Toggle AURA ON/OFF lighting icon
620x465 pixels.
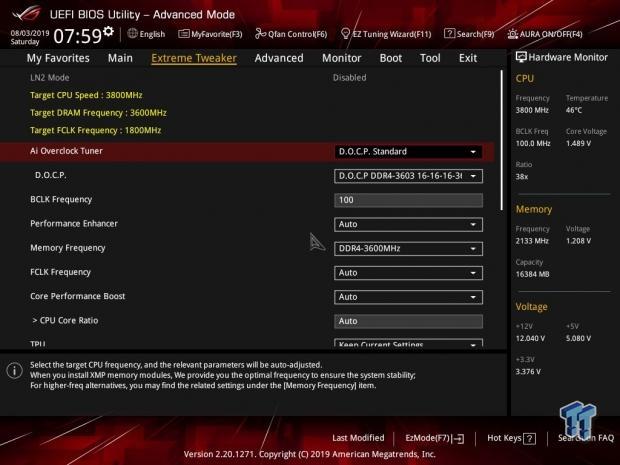[x=512, y=34]
